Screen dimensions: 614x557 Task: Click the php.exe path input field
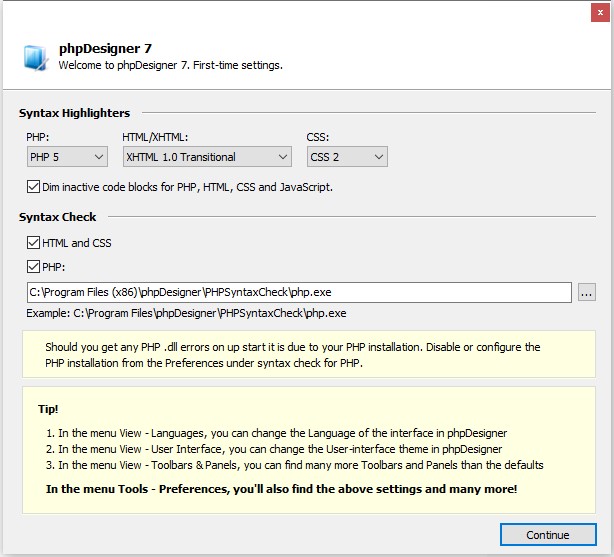point(299,292)
